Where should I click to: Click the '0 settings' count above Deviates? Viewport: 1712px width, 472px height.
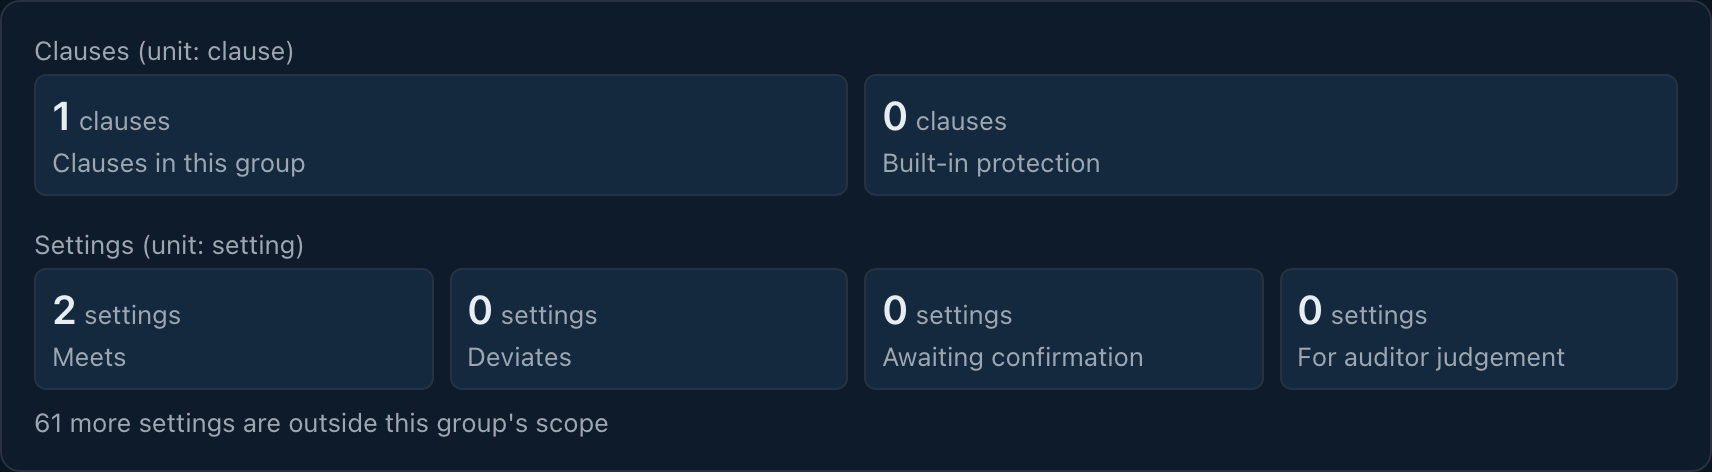click(x=532, y=312)
